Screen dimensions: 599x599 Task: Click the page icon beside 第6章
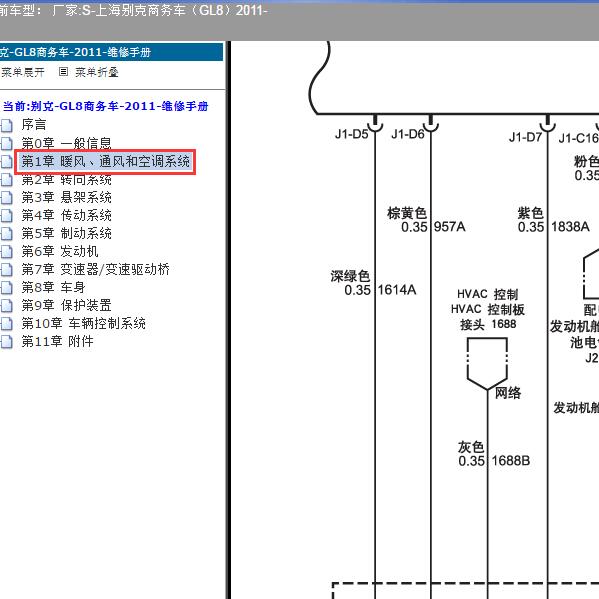pyautogui.click(x=6, y=251)
